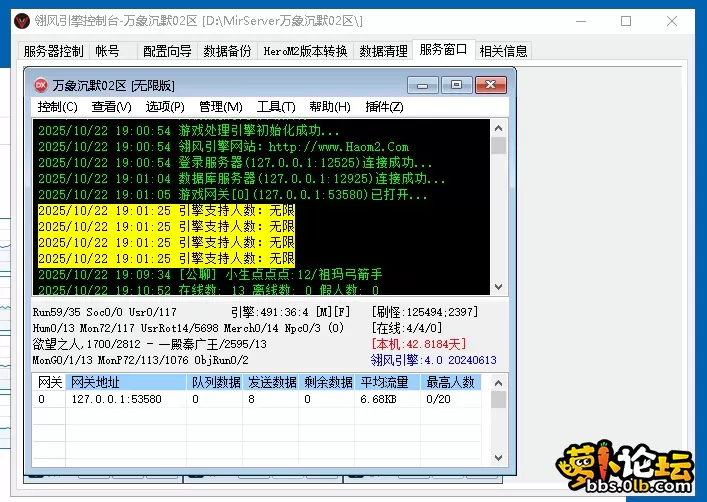Click the gateway table scroll down arrow
Image resolution: width=707 pixels, height=502 pixels.
[498, 457]
